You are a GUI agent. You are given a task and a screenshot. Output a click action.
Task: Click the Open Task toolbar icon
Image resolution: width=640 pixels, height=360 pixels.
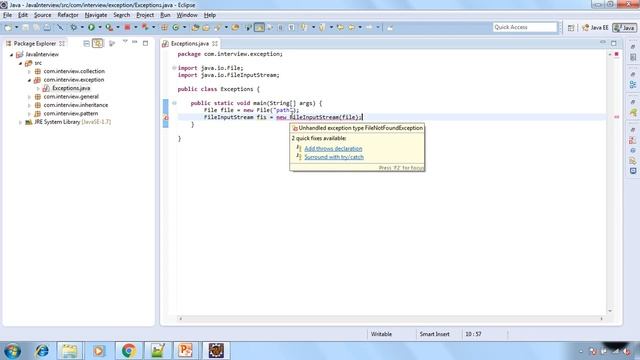tap(206, 27)
